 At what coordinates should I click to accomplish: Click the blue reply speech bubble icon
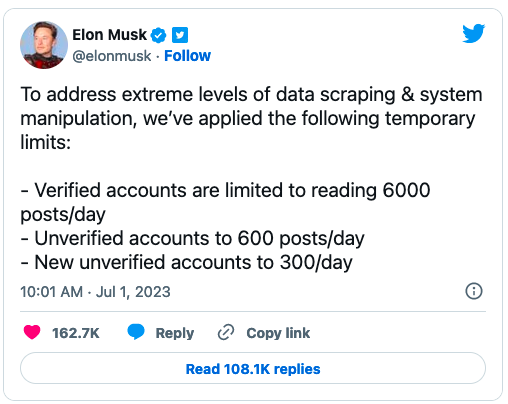click(136, 332)
